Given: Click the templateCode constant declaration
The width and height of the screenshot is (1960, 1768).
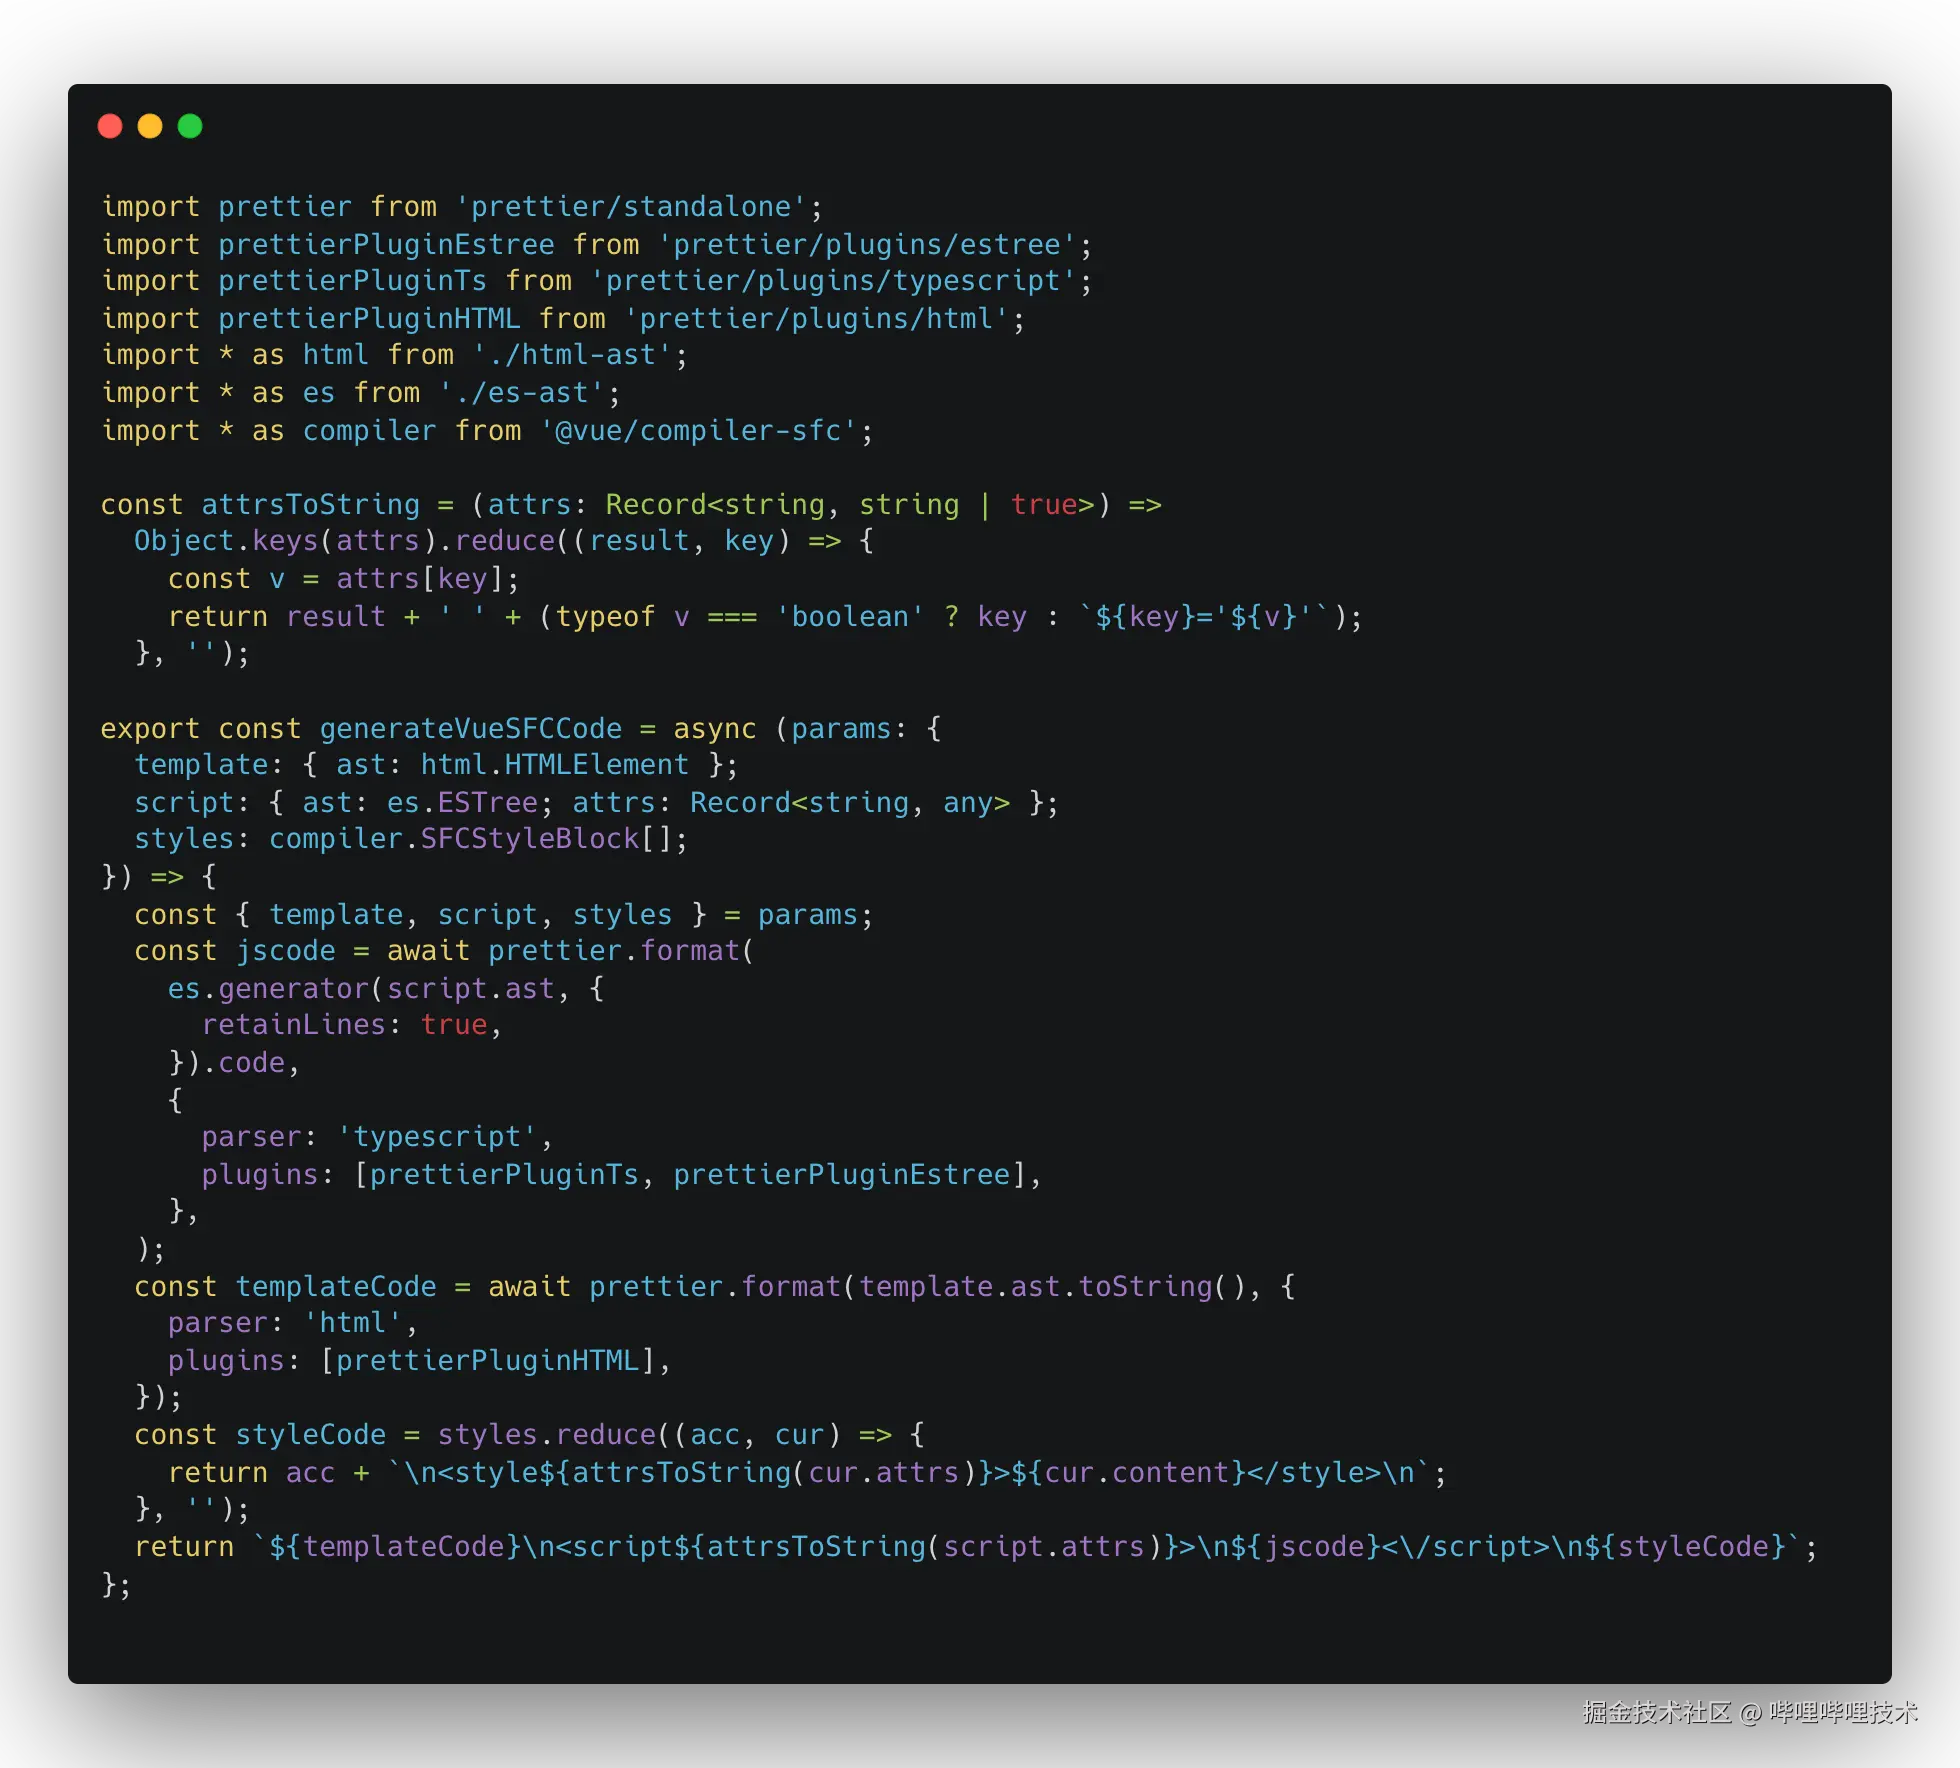Looking at the screenshot, I should tap(335, 1287).
